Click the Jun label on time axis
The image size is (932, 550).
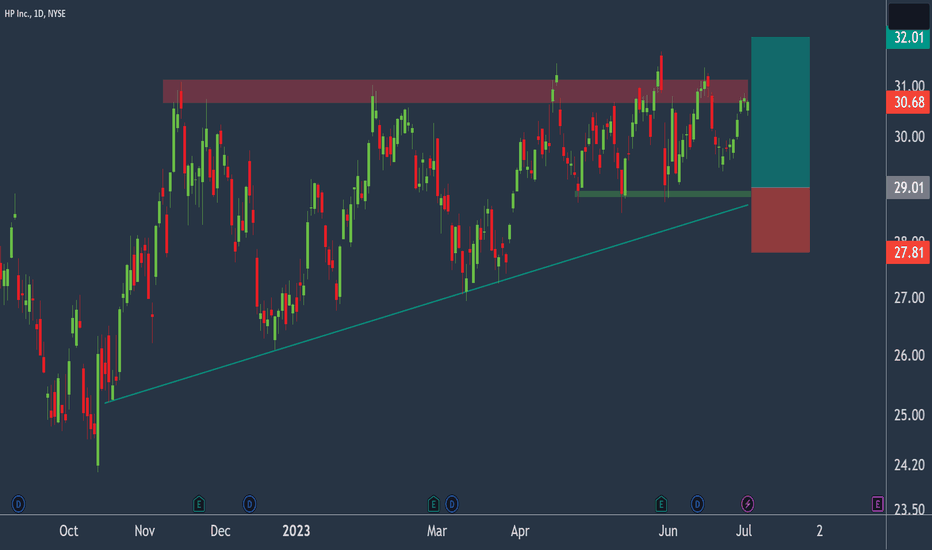click(667, 531)
